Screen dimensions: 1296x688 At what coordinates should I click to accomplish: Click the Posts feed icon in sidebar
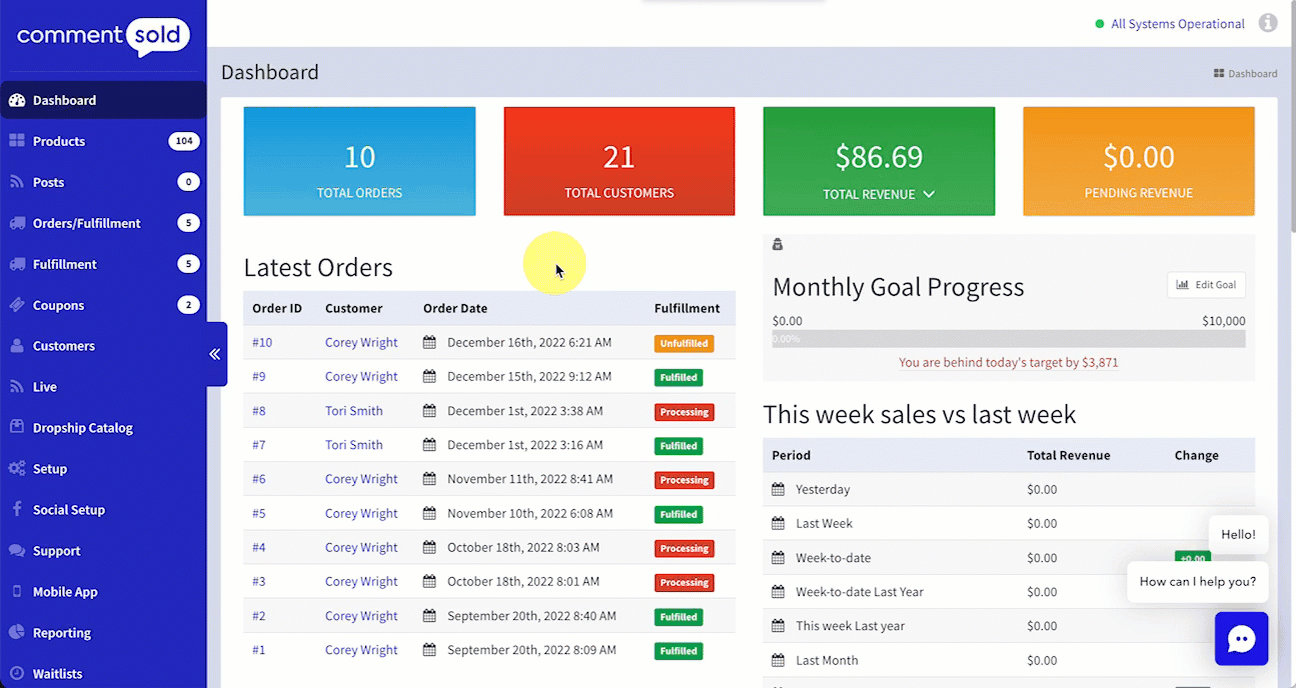16,182
